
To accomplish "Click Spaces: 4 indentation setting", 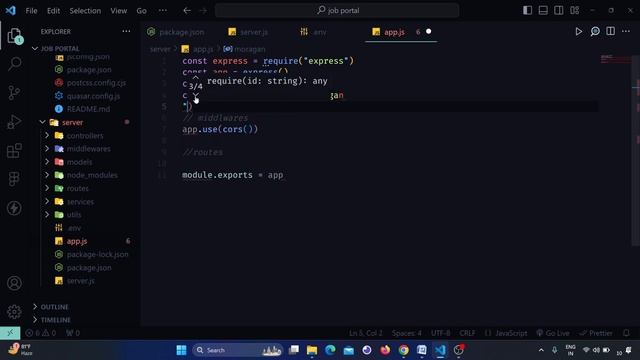I will click(407, 333).
